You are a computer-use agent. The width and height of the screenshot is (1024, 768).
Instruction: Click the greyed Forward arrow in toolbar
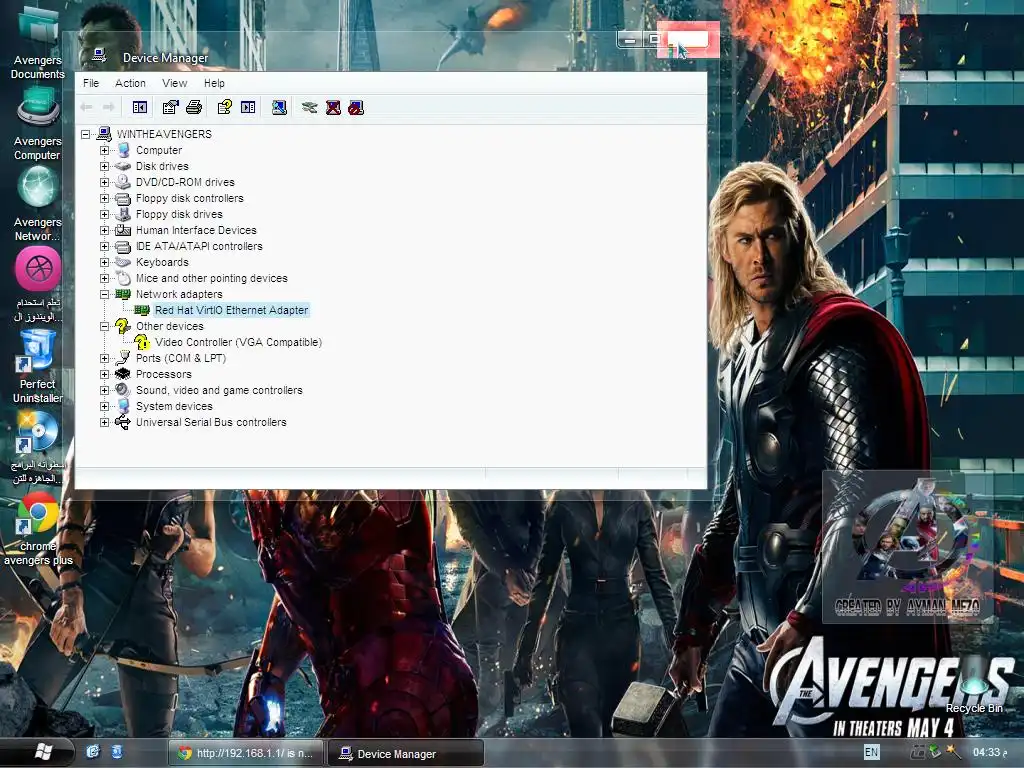coord(109,107)
